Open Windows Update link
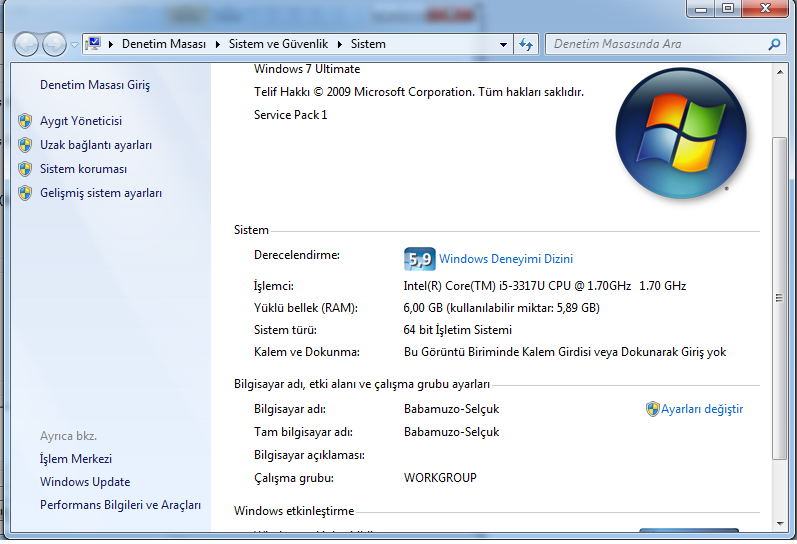This screenshot has height=544, width=797. [x=85, y=482]
